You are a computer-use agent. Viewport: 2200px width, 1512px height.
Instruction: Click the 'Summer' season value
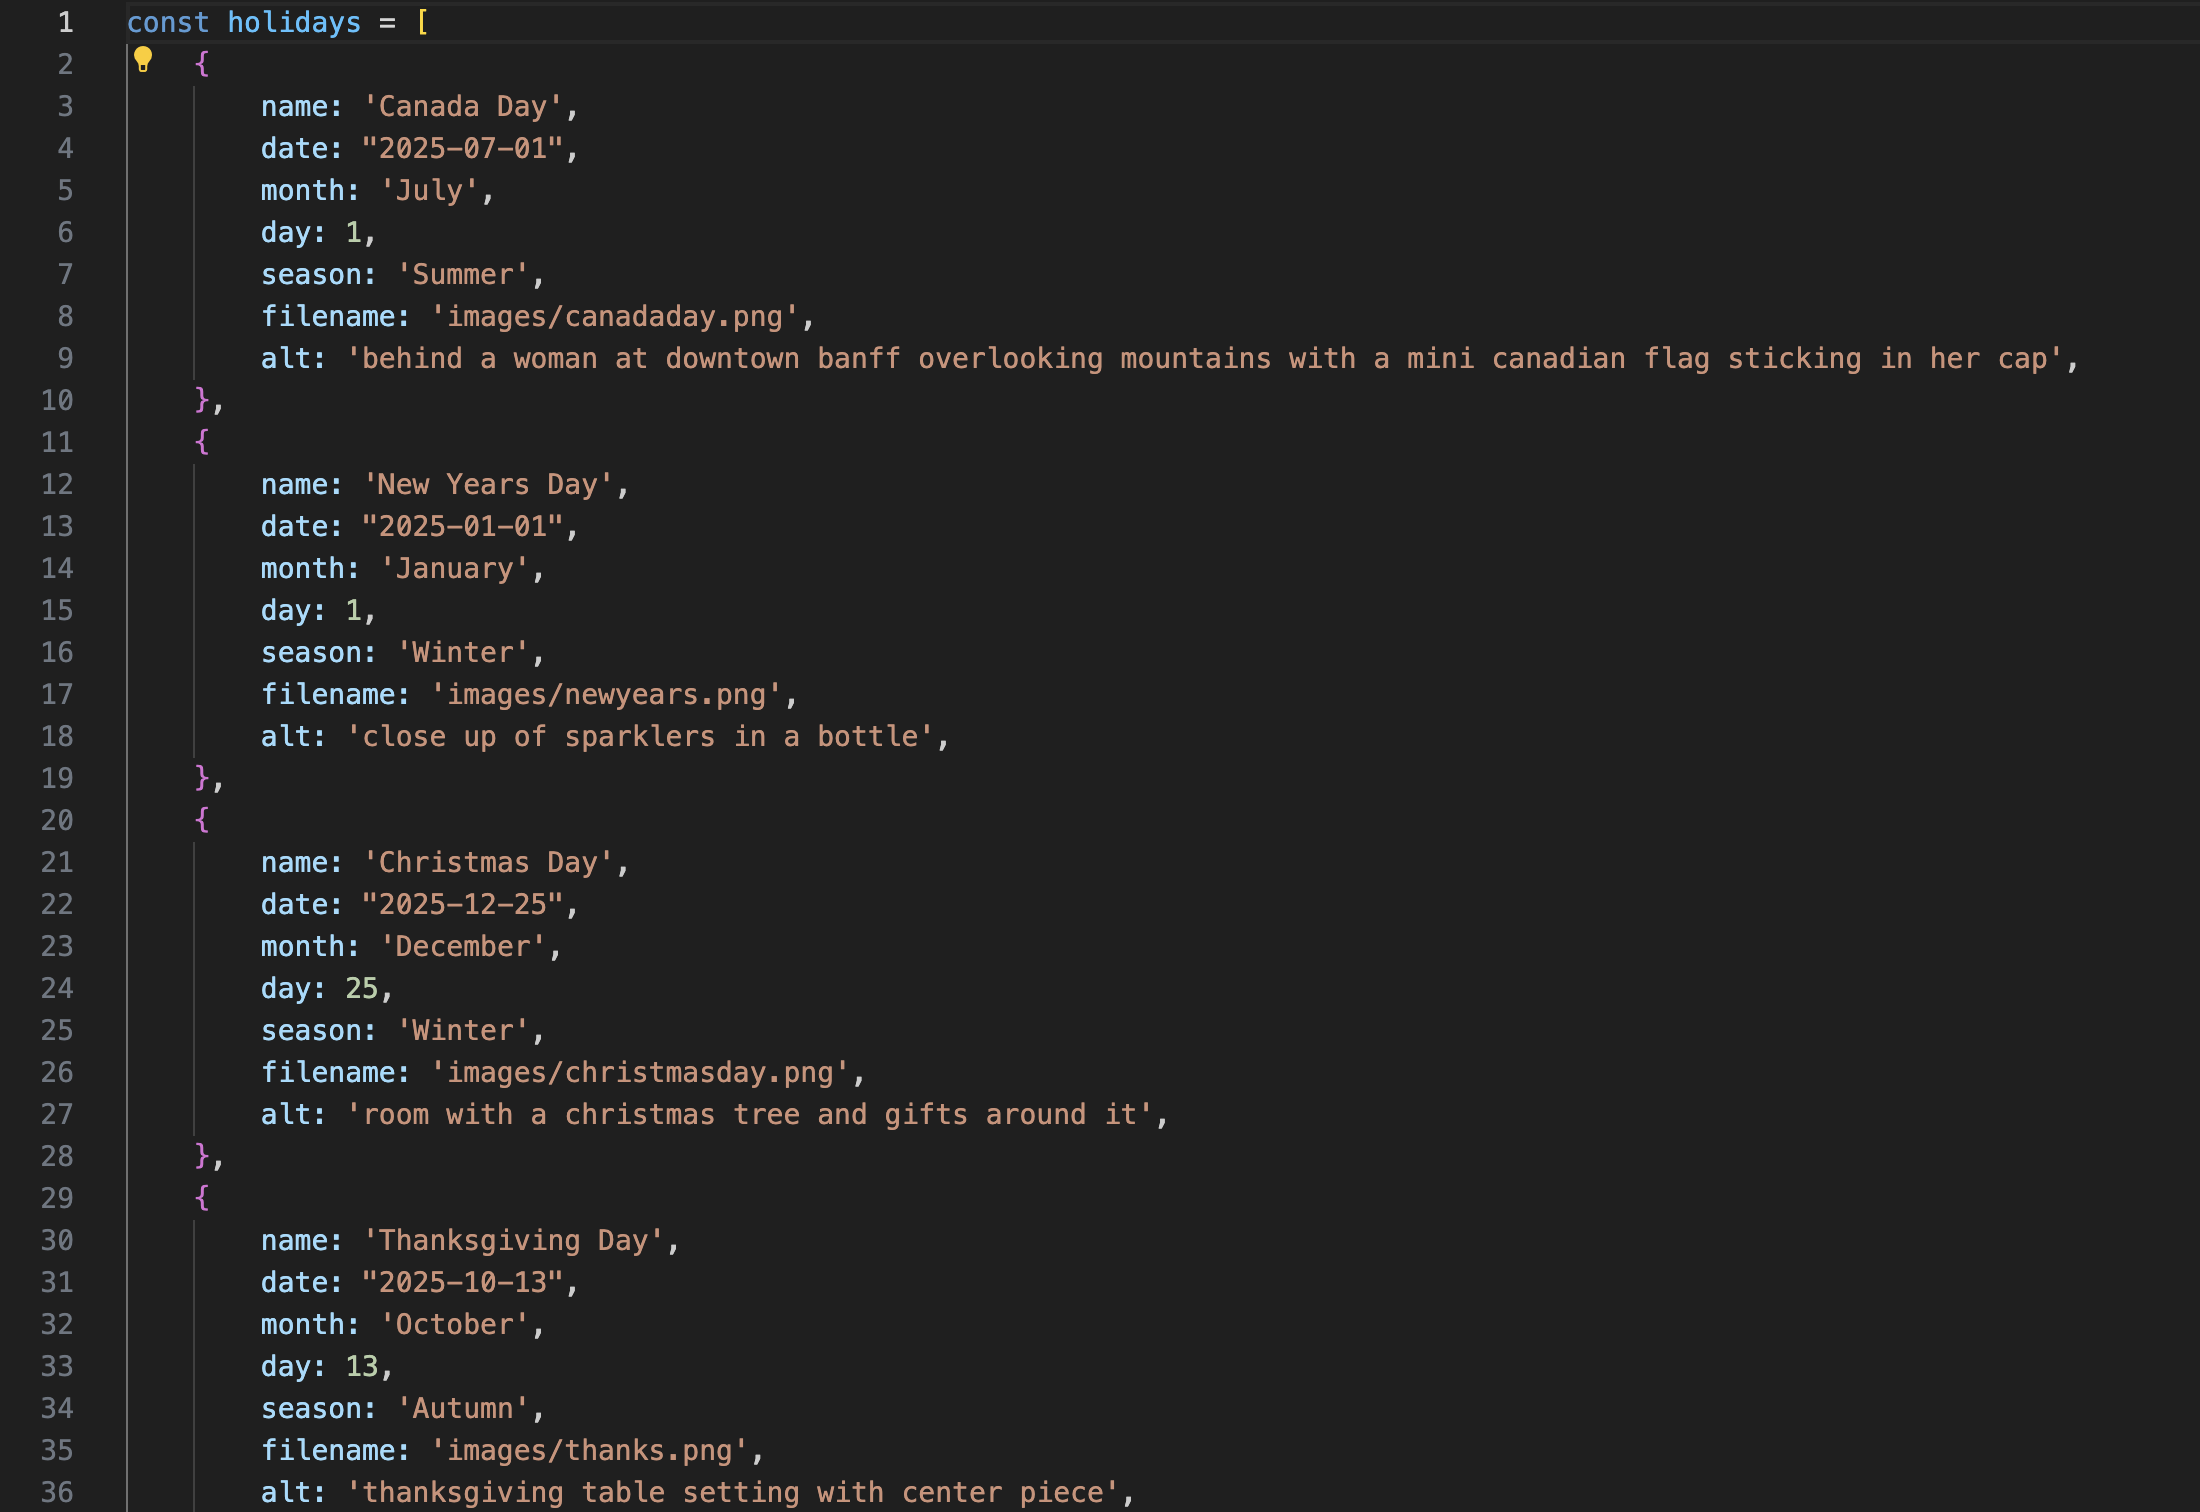(x=463, y=274)
